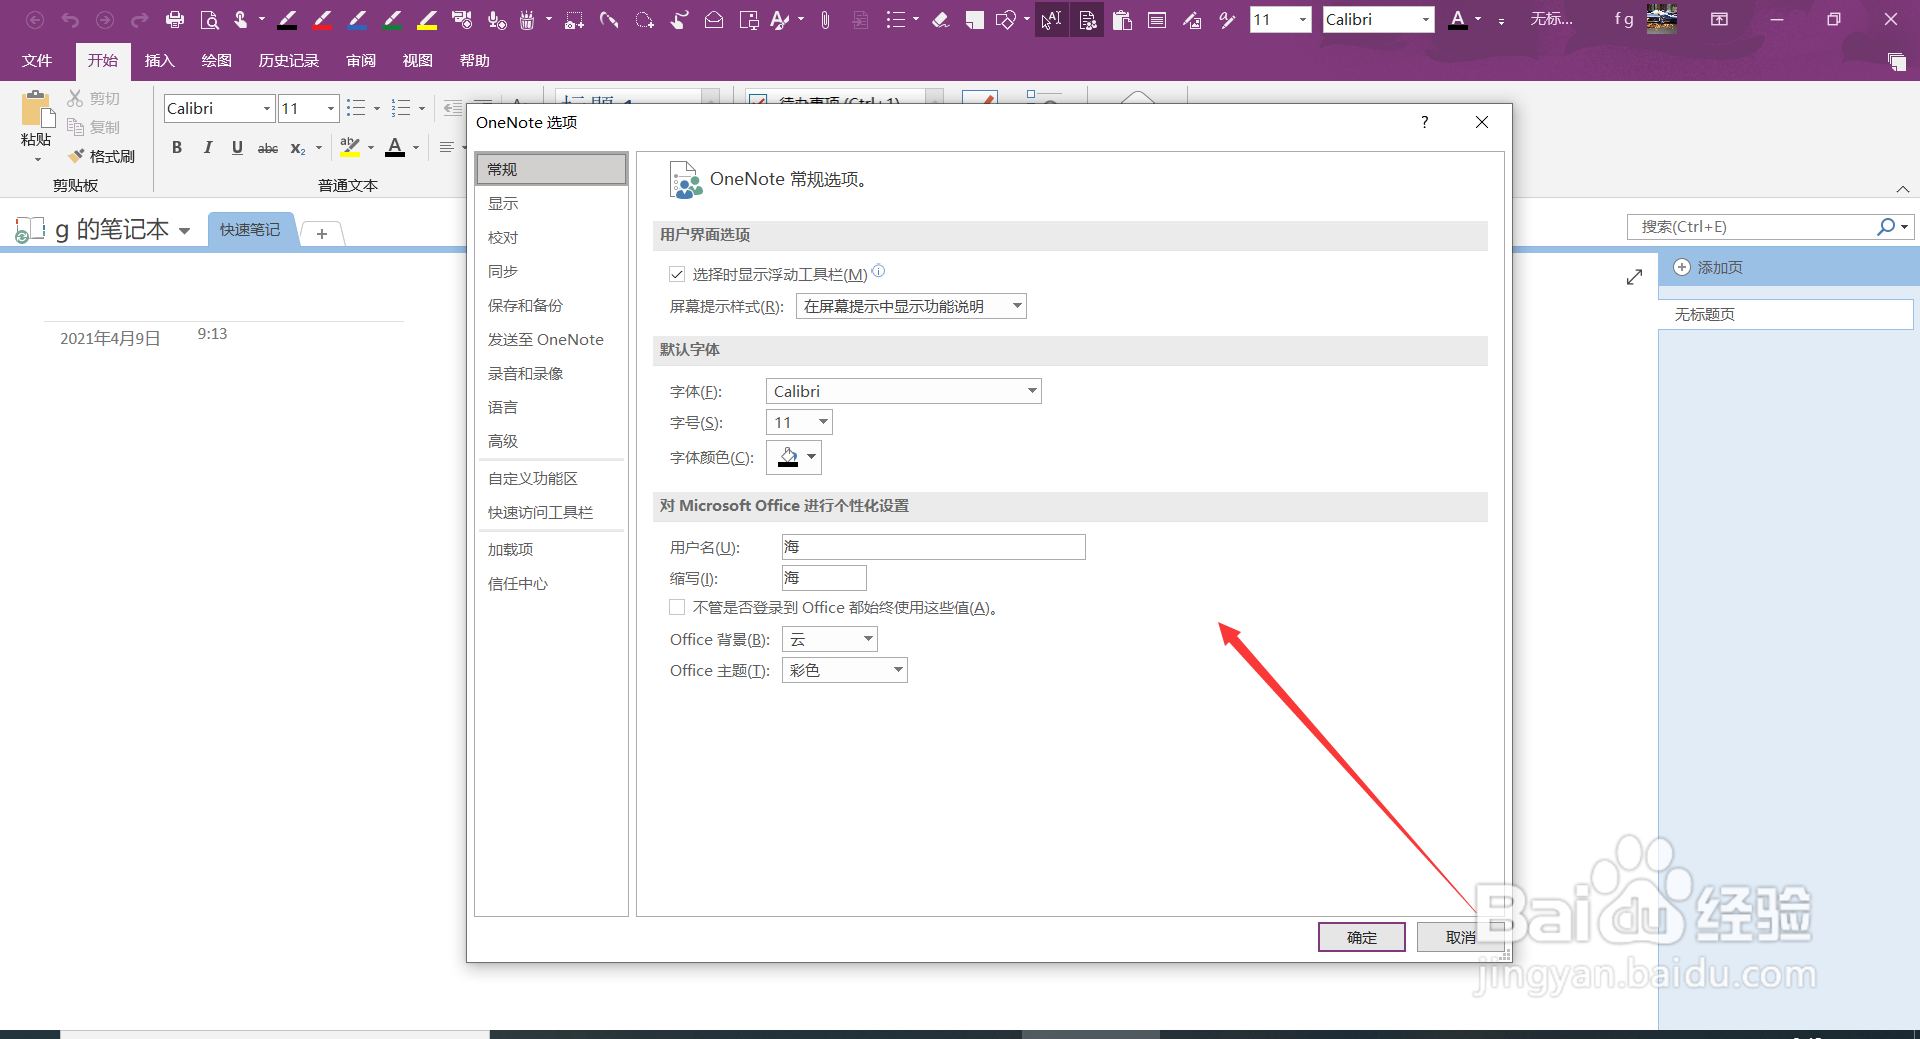This screenshot has width=1920, height=1039.
Task: Apply strikethrough formatting in the ribbon
Action: tap(268, 148)
